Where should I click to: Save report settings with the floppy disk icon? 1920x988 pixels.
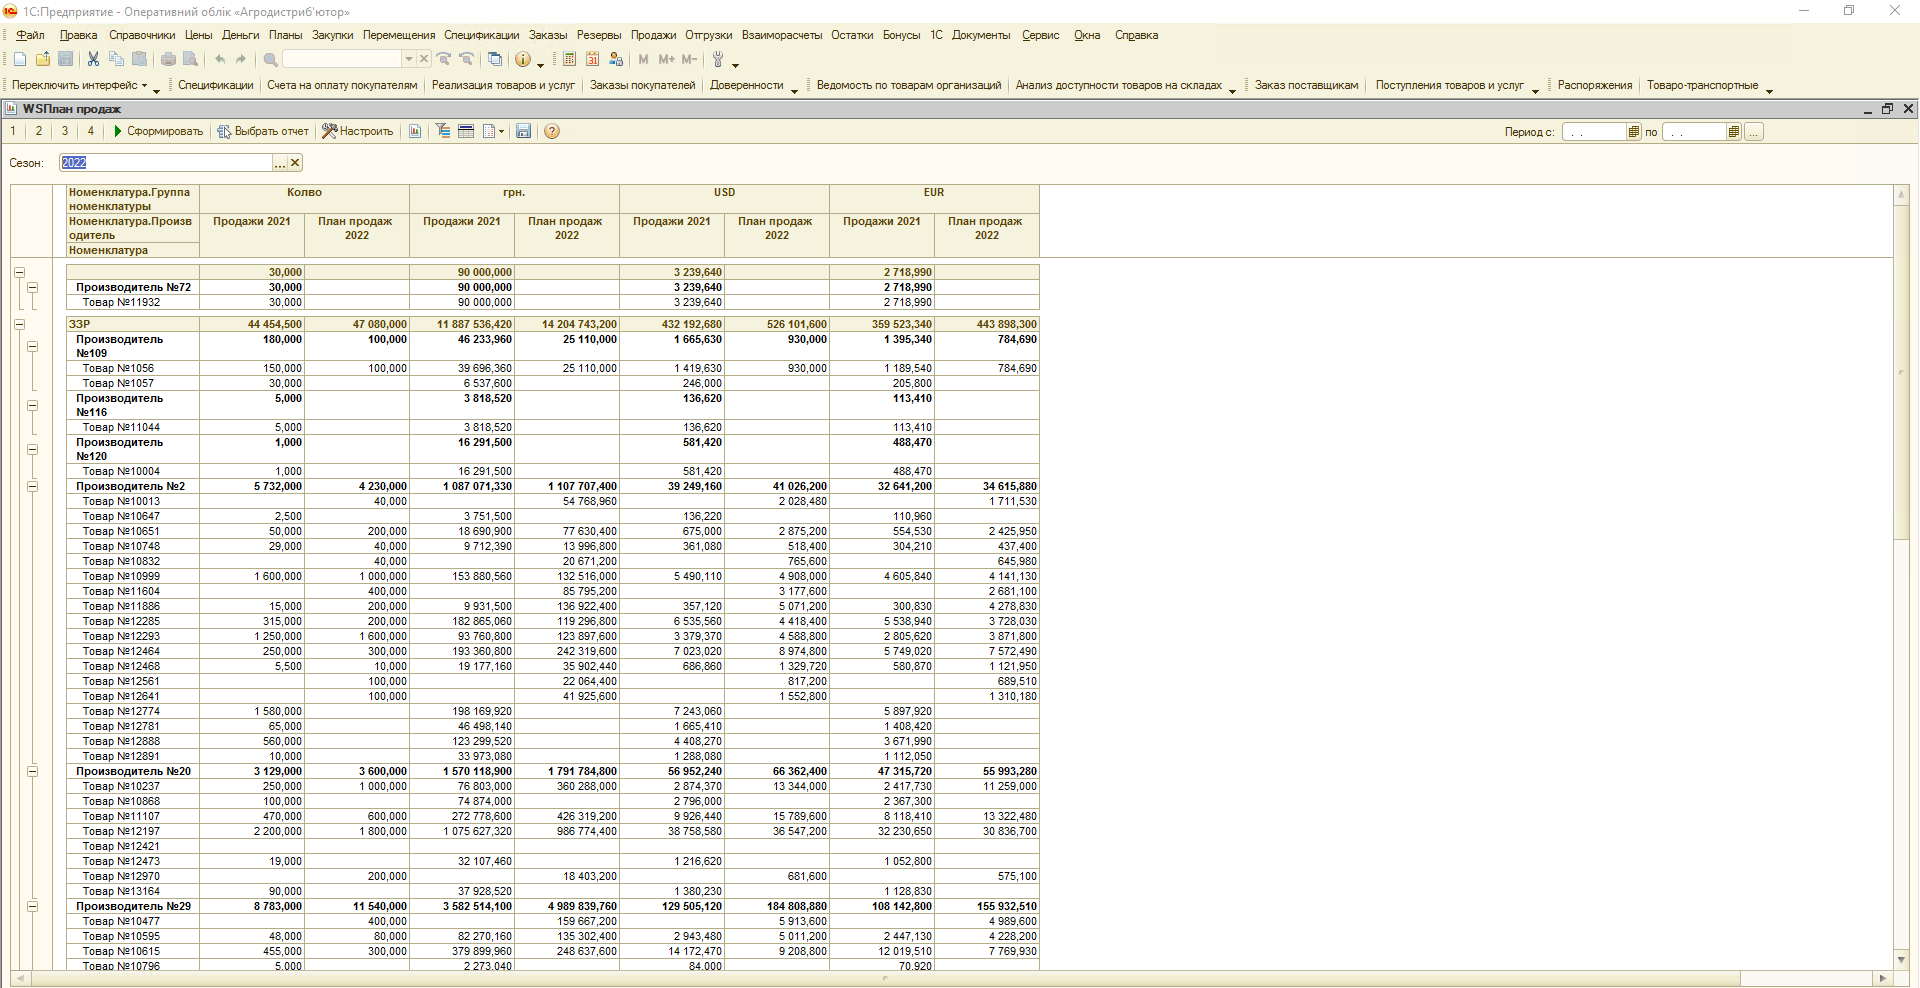tap(523, 132)
